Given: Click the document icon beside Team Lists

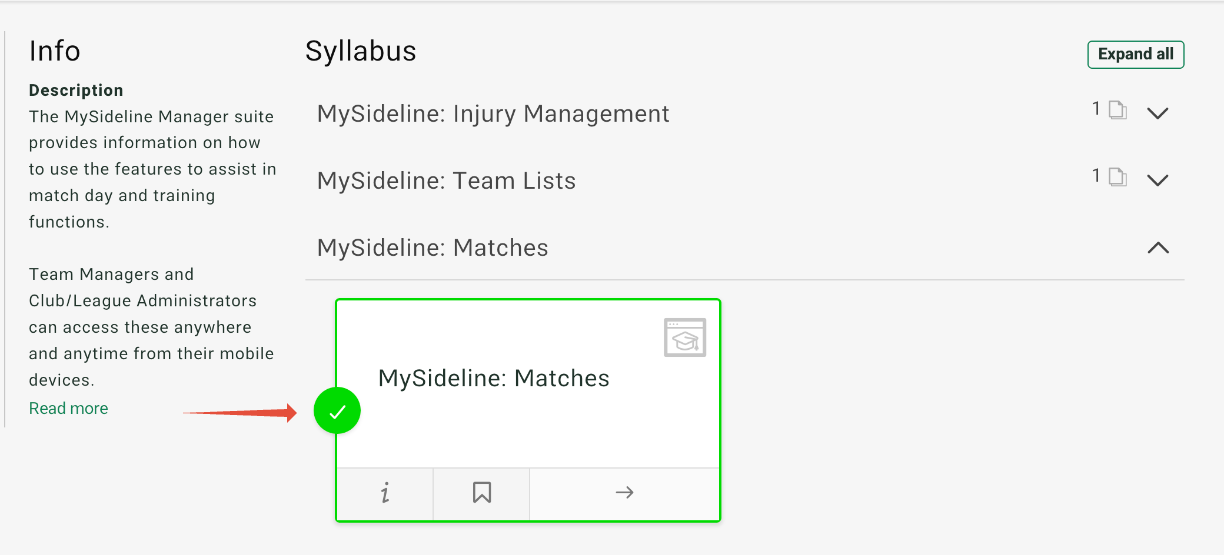Looking at the screenshot, I should [x=1117, y=177].
